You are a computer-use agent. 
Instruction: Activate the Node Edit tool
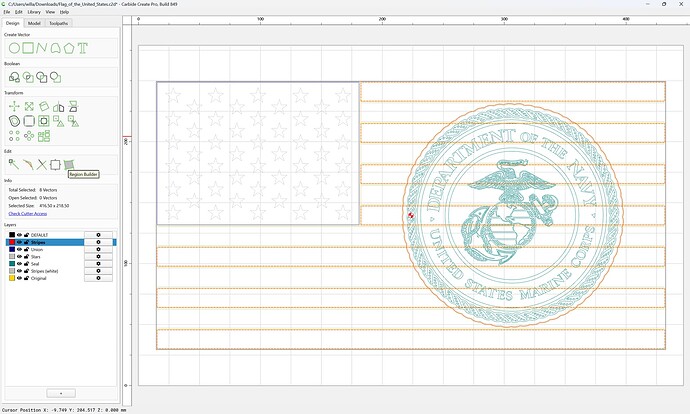click(14, 165)
